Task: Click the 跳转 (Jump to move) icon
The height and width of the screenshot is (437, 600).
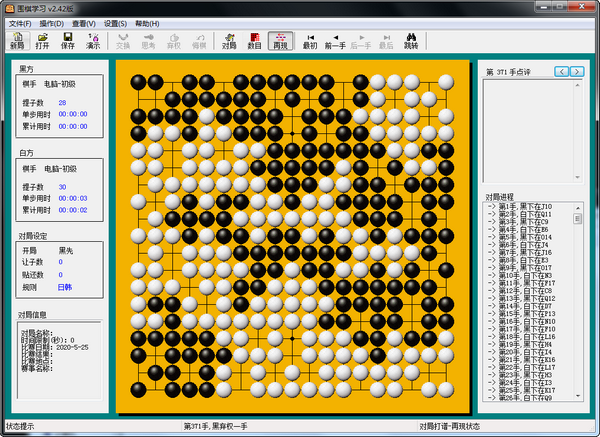Action: pyautogui.click(x=411, y=41)
